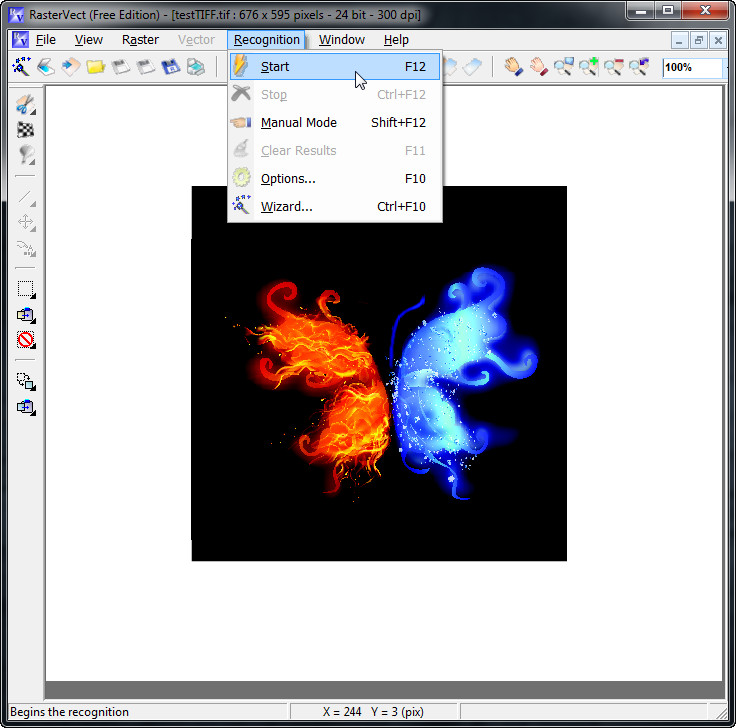The width and height of the screenshot is (736, 728).
Task: Click the dashed lasso-to-square selection icon
Action: [x=26, y=381]
